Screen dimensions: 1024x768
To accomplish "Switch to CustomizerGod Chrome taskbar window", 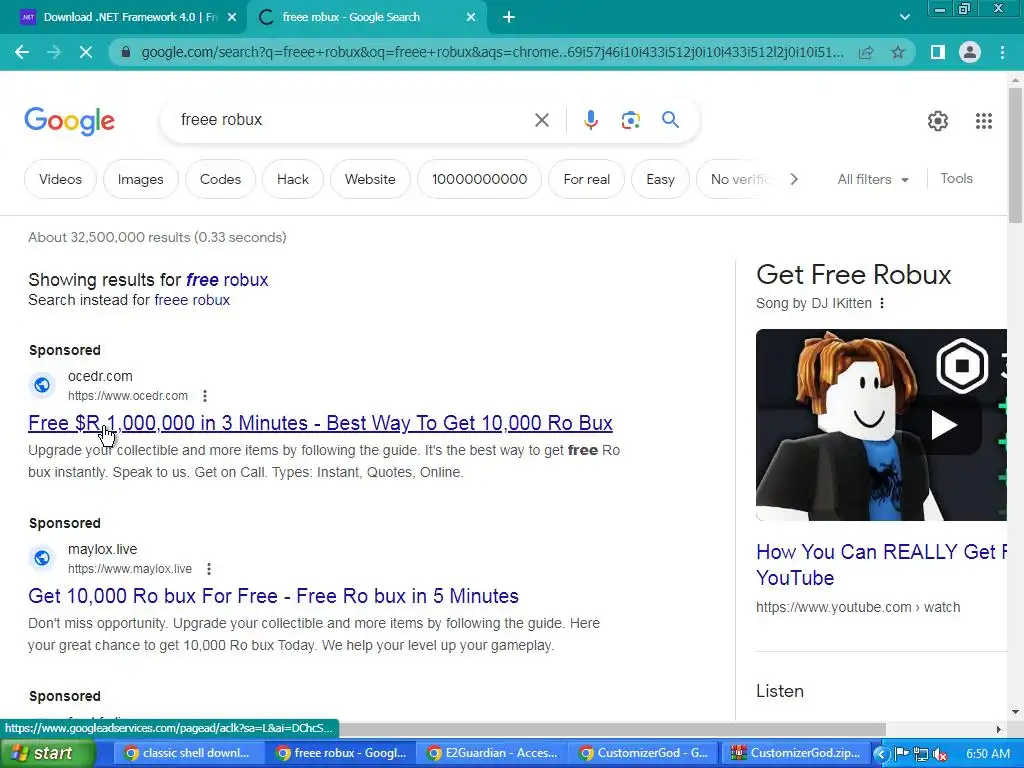I will (644, 753).
